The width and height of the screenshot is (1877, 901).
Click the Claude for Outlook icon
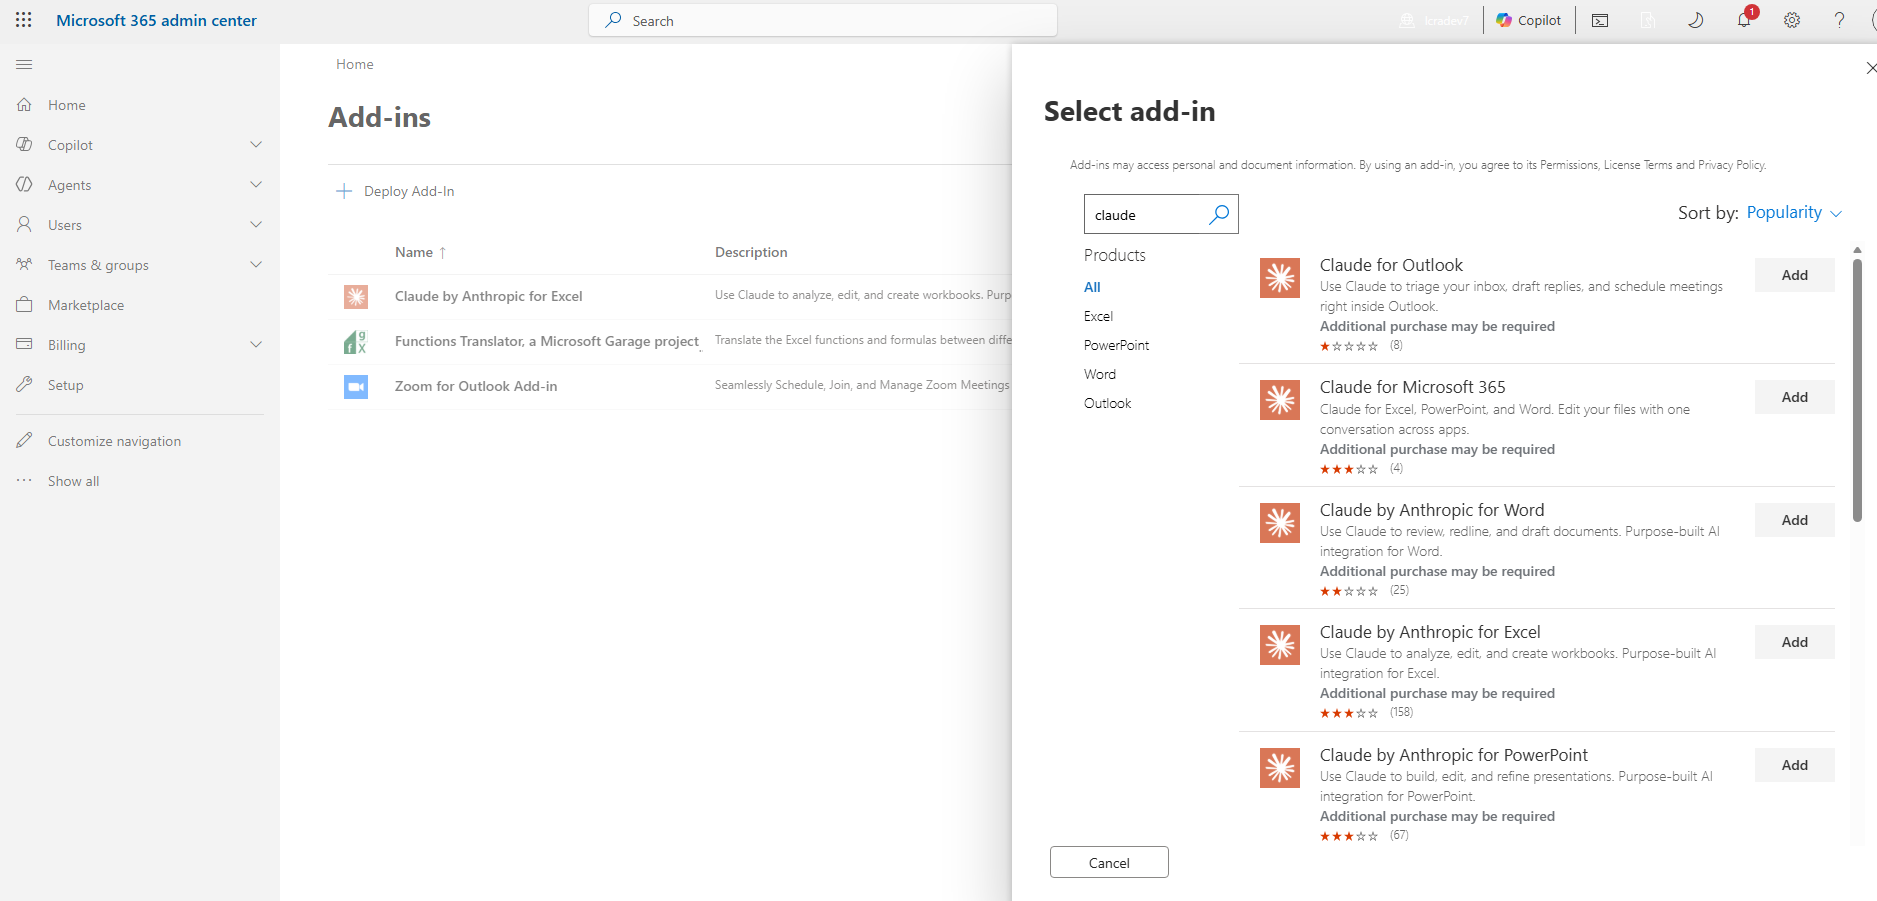[1280, 278]
